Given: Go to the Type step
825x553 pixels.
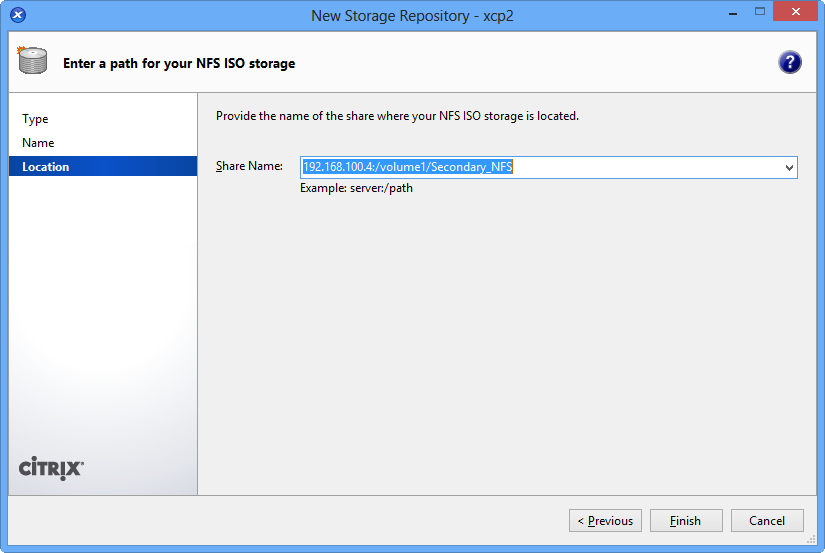Looking at the screenshot, I should pos(35,119).
